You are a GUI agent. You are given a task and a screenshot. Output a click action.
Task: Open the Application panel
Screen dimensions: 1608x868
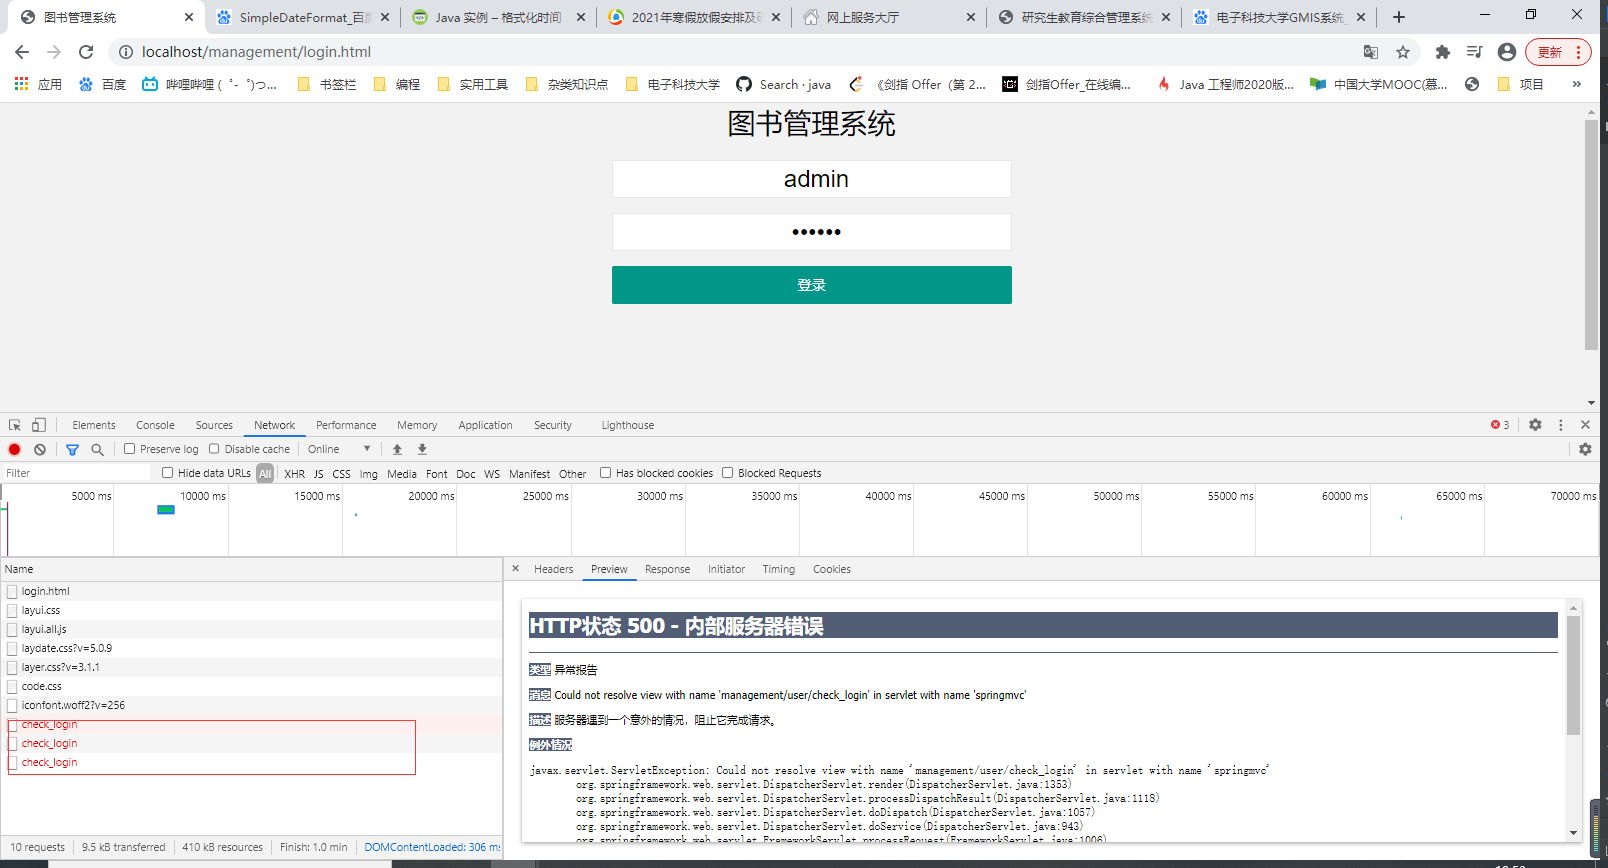pyautogui.click(x=485, y=425)
